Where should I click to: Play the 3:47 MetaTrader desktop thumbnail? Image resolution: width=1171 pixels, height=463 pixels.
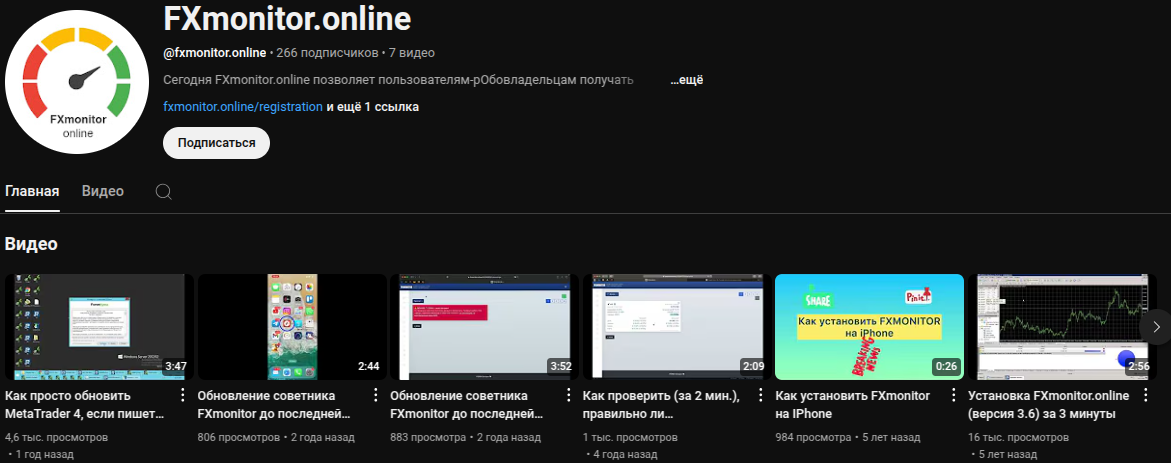pos(99,327)
